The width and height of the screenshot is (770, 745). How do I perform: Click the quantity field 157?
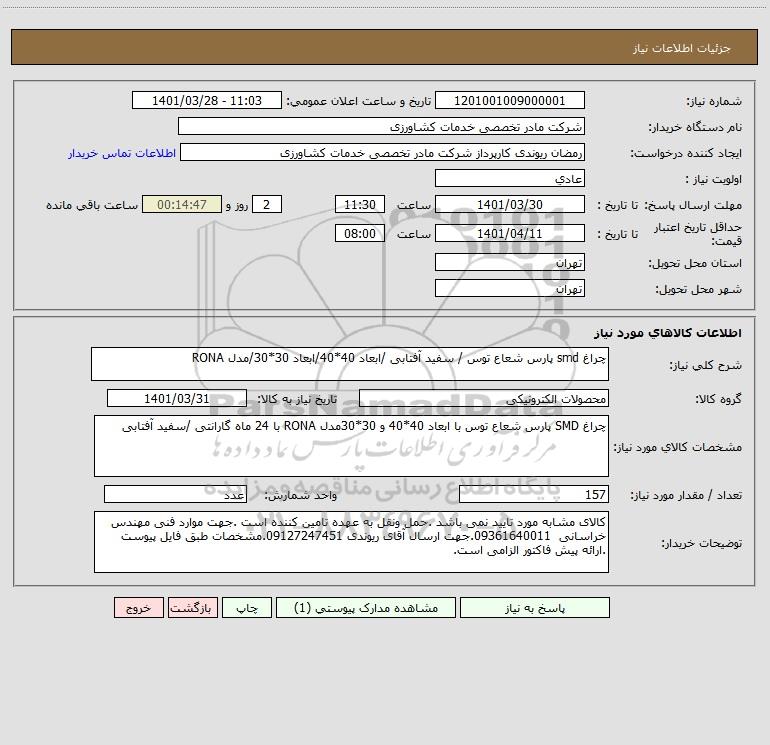point(534,494)
